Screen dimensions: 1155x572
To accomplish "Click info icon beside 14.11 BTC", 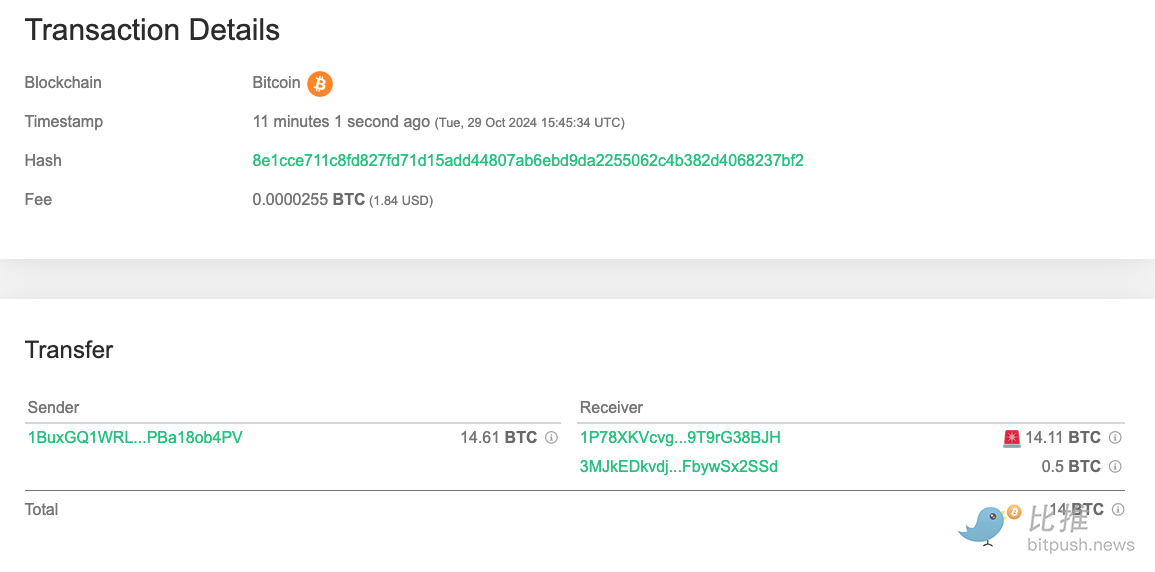I will [x=1115, y=437].
